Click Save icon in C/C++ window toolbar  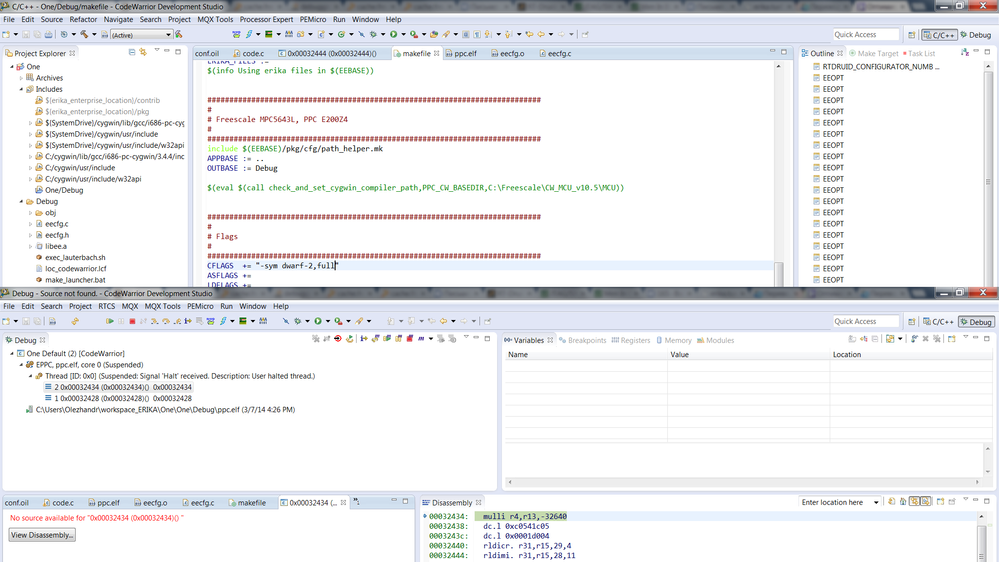click(26, 34)
